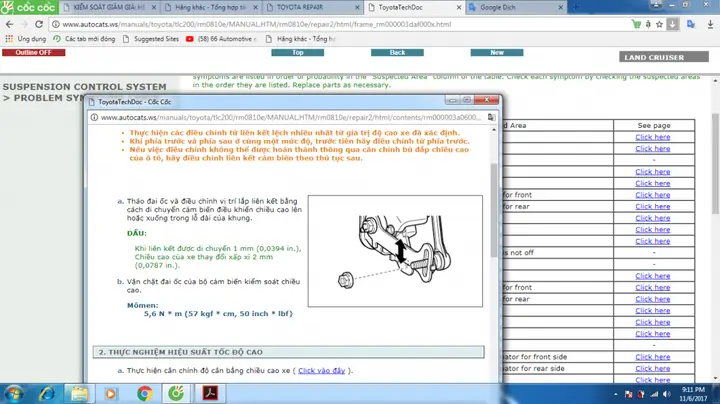Open File Explorer from taskbar
Image resolution: width=720 pixels, height=404 pixels.
coord(79,394)
